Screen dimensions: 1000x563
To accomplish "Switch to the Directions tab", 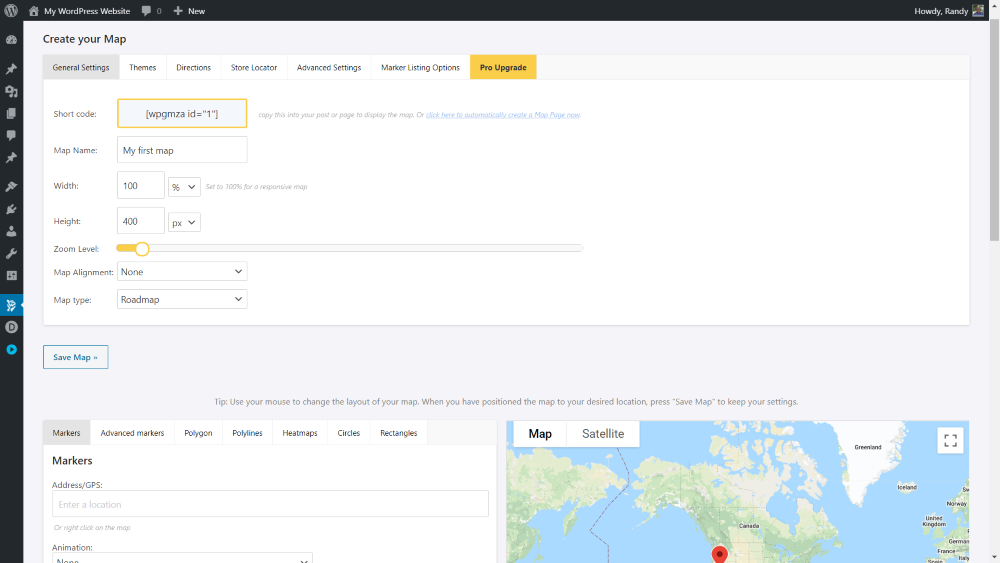I will [194, 67].
